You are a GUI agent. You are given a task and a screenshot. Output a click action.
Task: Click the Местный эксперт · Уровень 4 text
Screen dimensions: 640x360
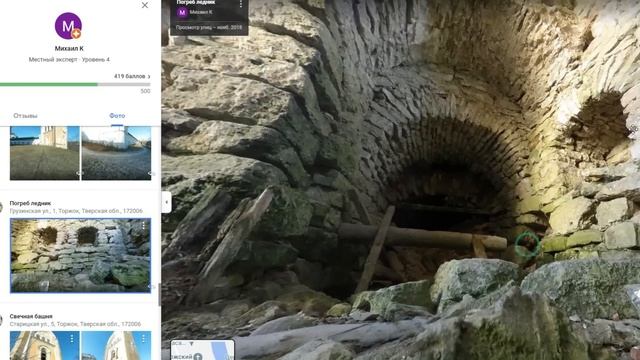pyautogui.click(x=69, y=60)
